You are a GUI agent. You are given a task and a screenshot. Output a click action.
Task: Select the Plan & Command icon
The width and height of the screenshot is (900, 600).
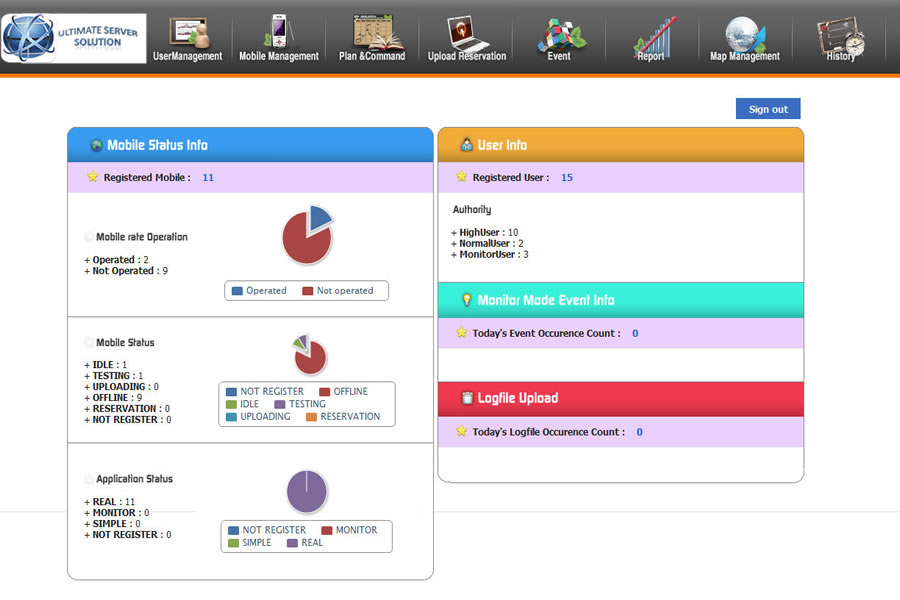pos(372,32)
